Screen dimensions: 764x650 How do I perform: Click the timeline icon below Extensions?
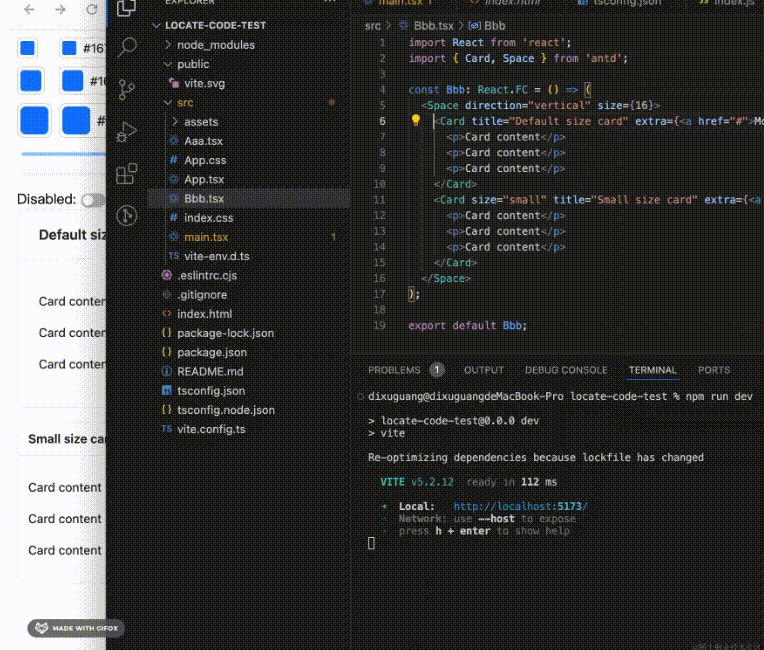127,215
